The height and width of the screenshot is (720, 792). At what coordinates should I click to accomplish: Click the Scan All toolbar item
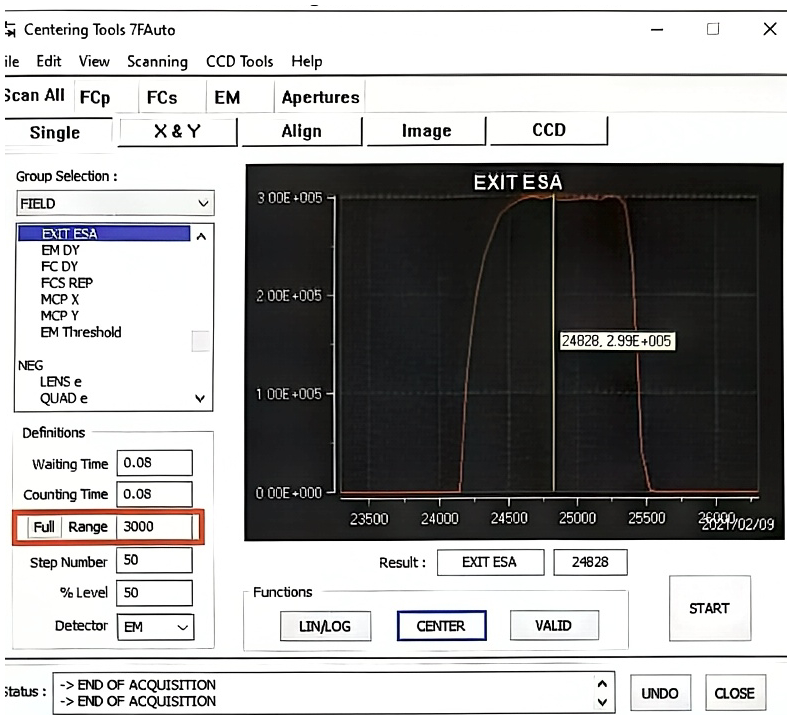pyautogui.click(x=34, y=95)
